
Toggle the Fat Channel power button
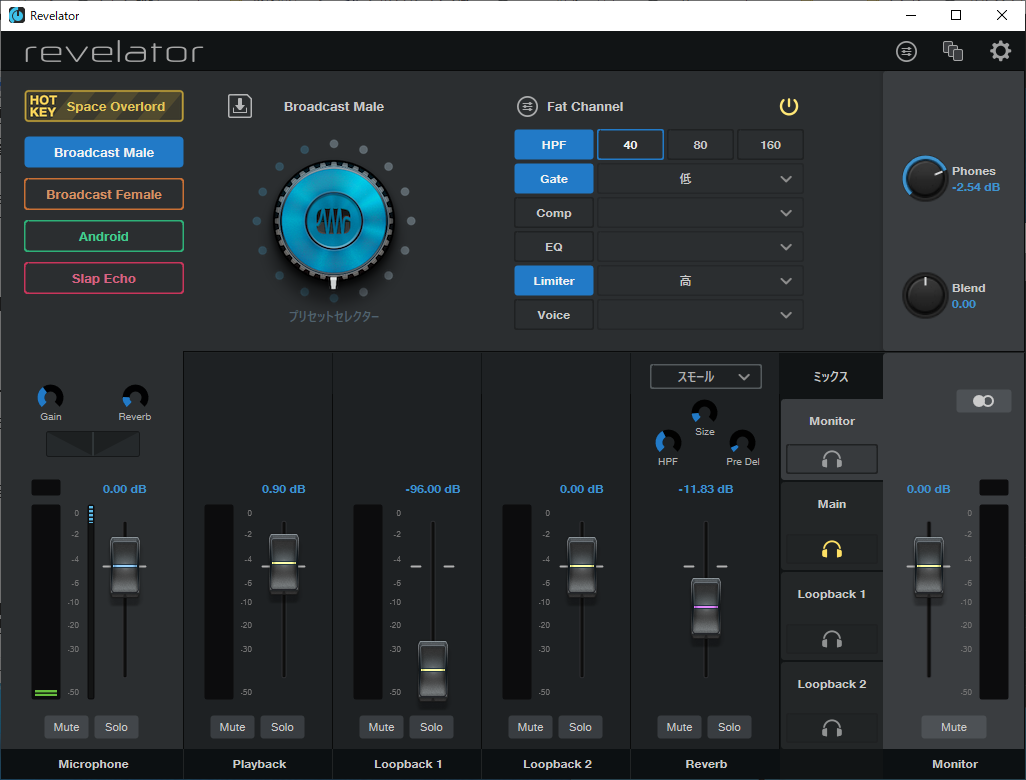(788, 106)
